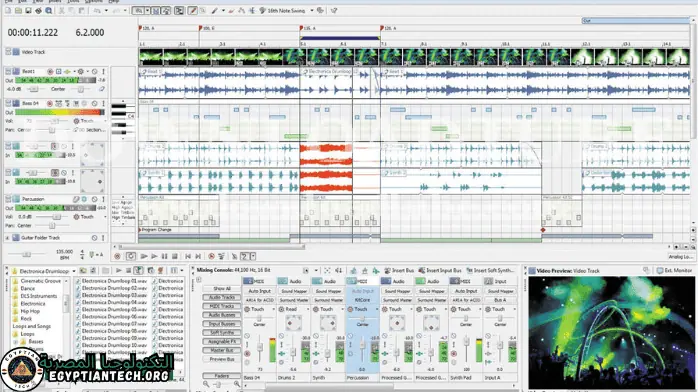Click Show All in Mixing Console
Image resolution: width=698 pixels, height=392 pixels.
222,288
